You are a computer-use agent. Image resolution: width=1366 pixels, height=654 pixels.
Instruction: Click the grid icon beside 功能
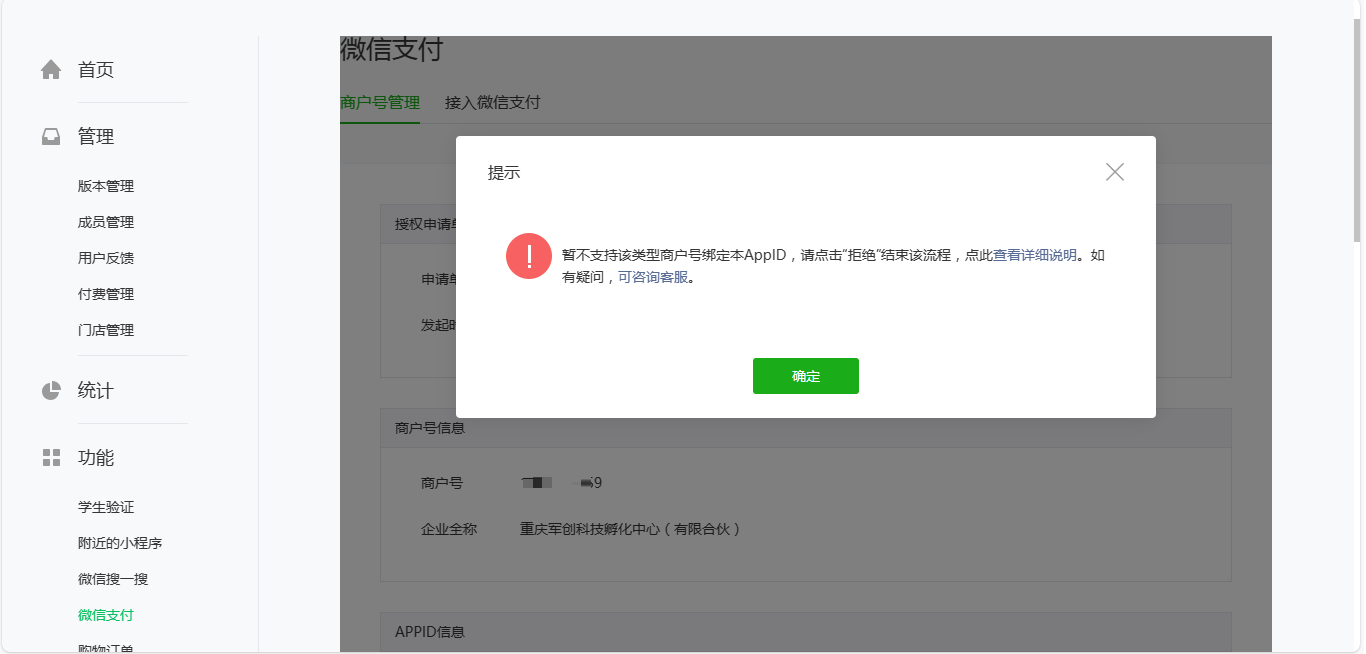[51, 458]
